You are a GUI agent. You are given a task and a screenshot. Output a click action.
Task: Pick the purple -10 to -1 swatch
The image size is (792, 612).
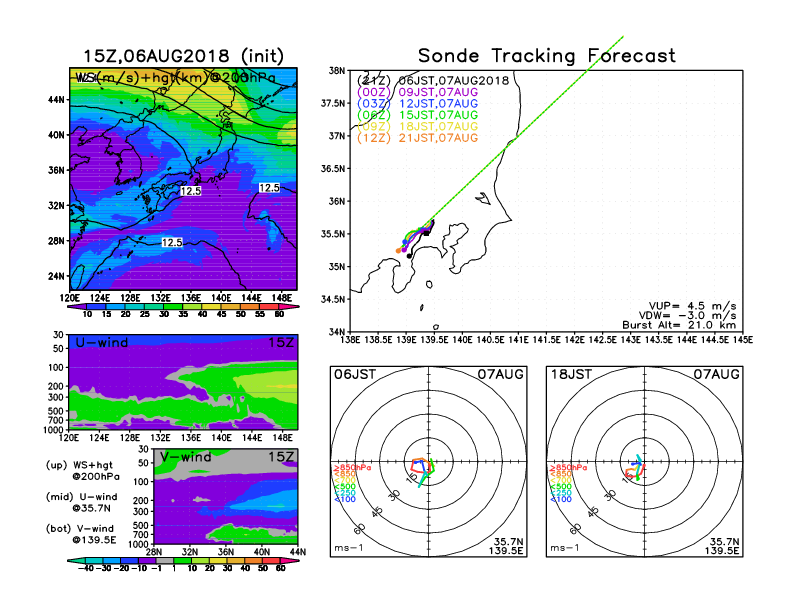pyautogui.click(x=147, y=560)
